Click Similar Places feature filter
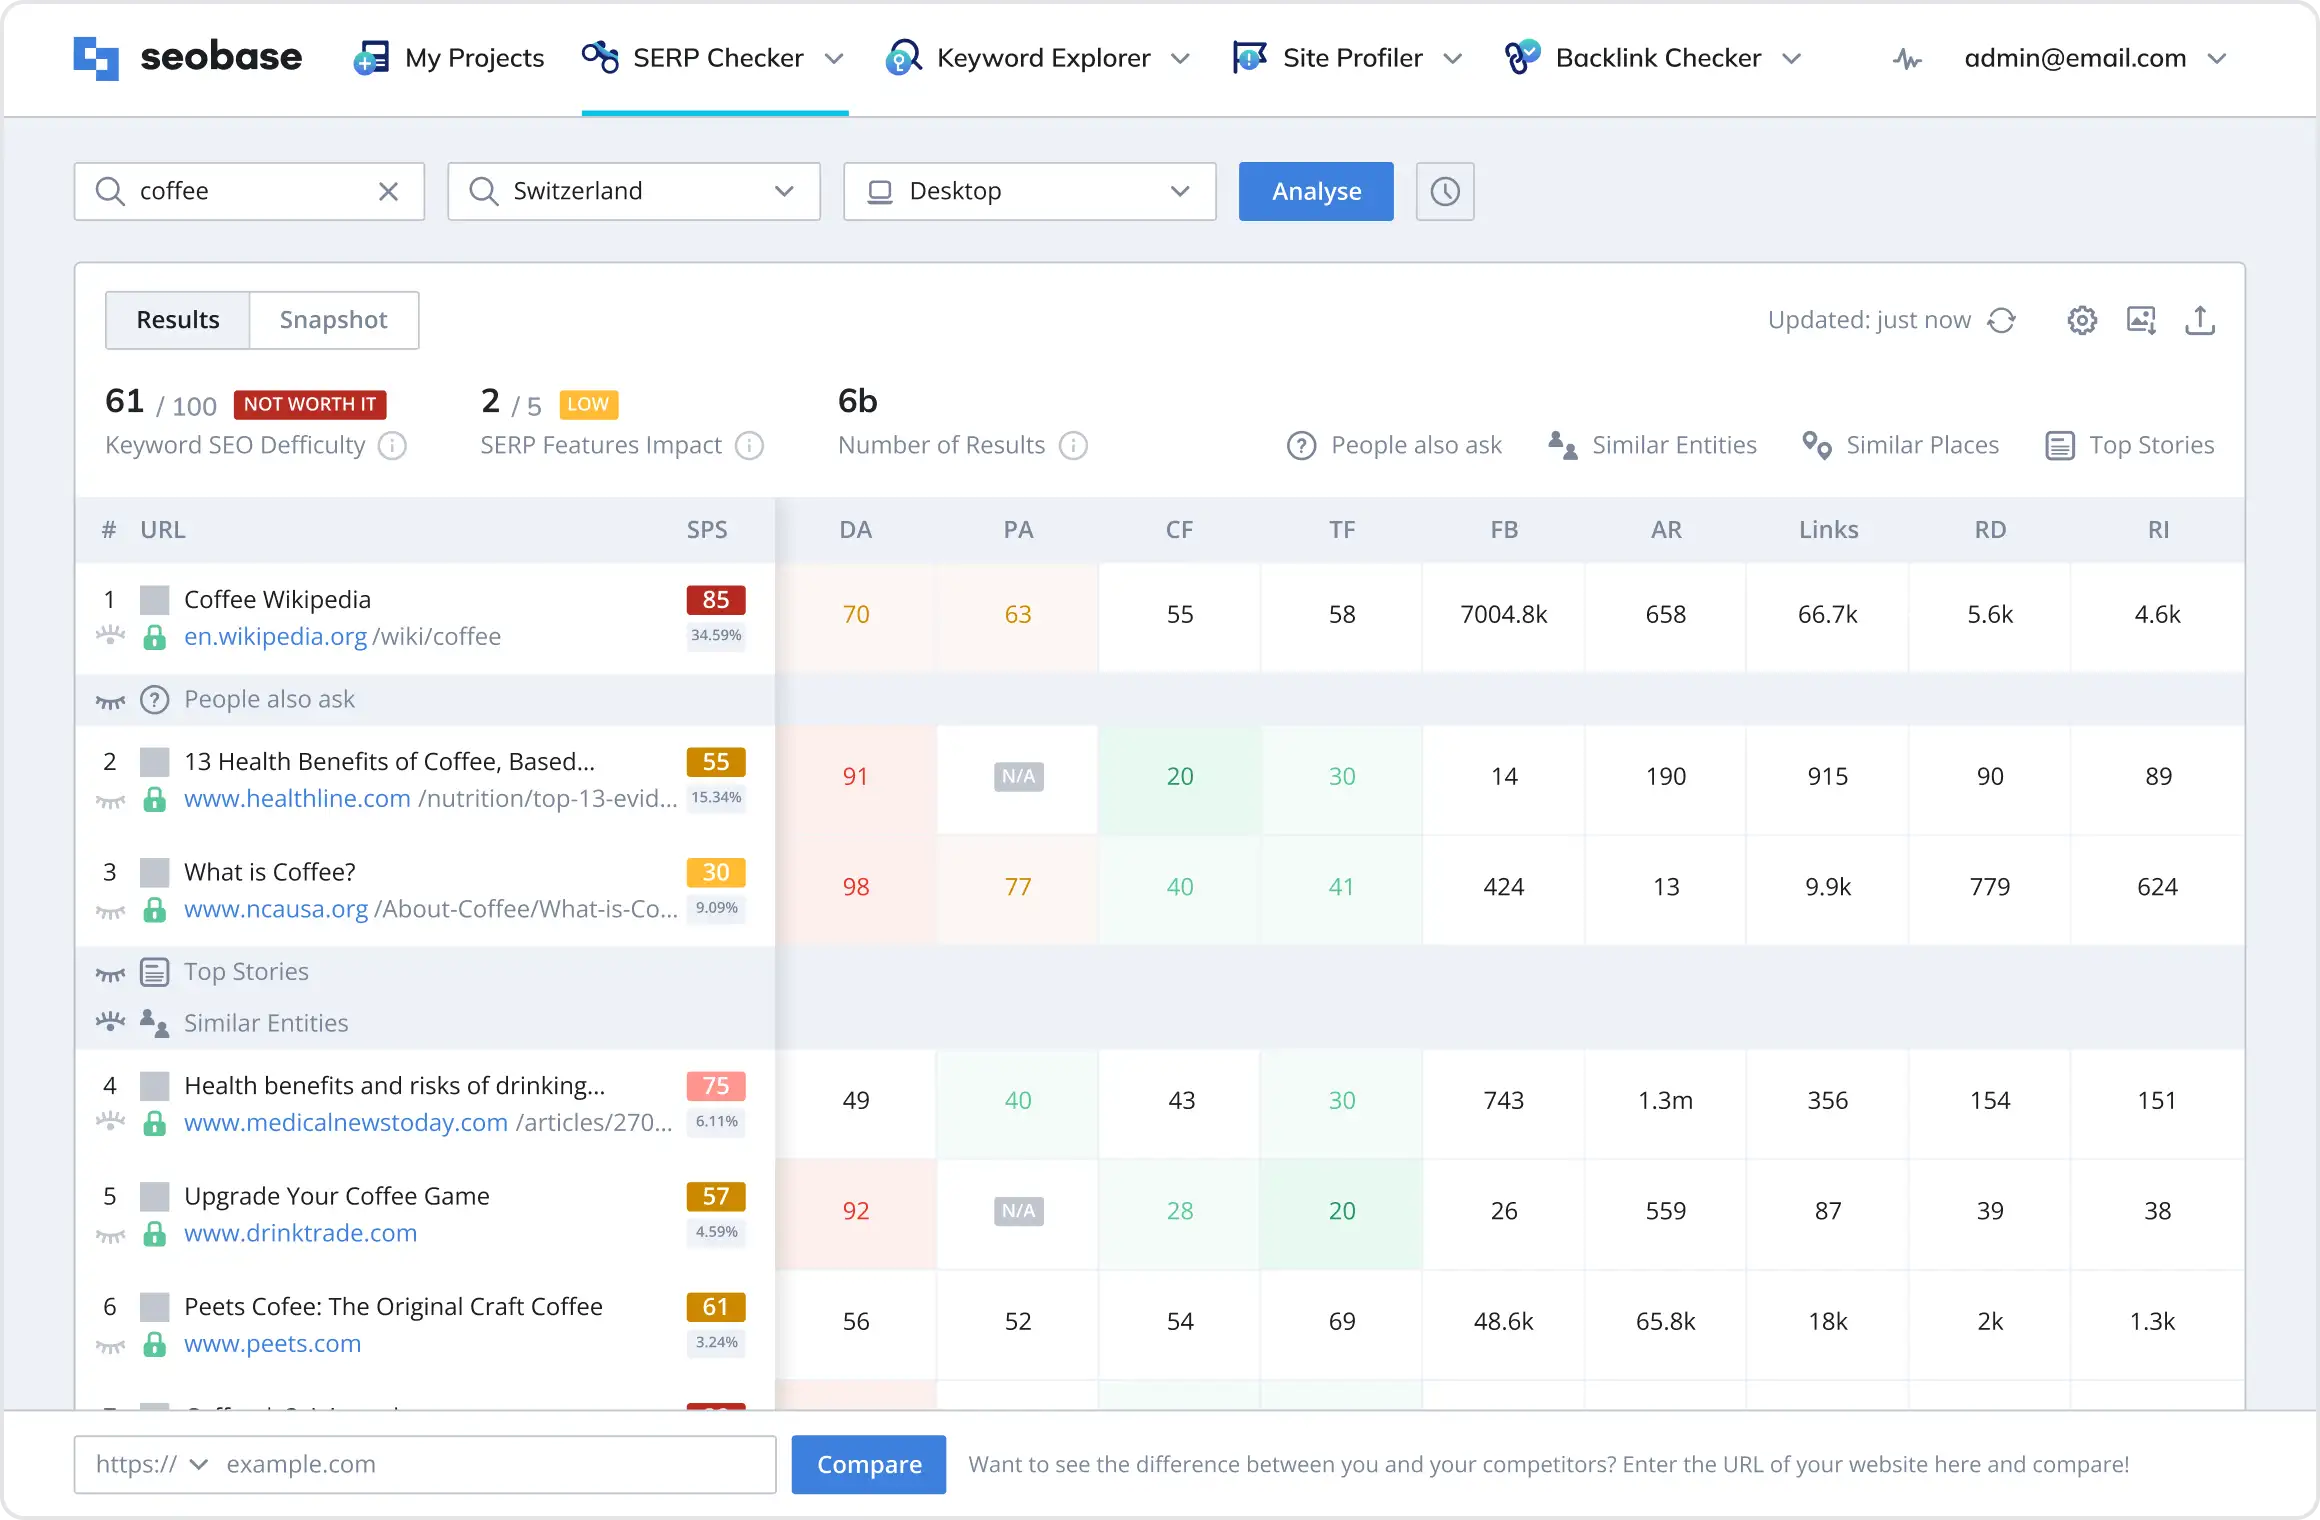Image resolution: width=2320 pixels, height=1520 pixels. pyautogui.click(x=1900, y=446)
